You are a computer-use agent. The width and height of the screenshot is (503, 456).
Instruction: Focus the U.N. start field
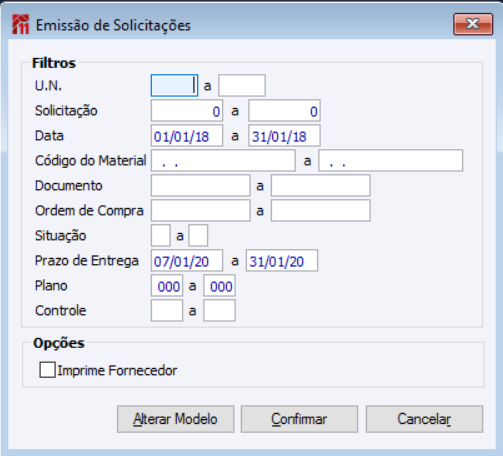pos(174,86)
